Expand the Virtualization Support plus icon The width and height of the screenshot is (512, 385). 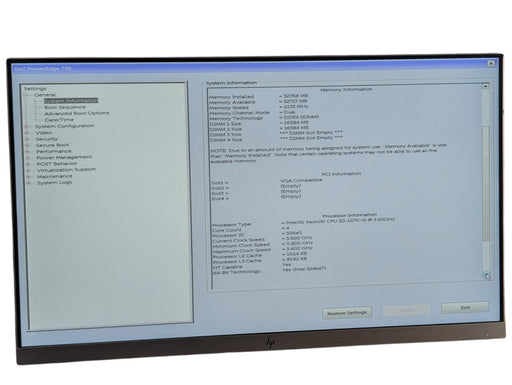pos(29,170)
